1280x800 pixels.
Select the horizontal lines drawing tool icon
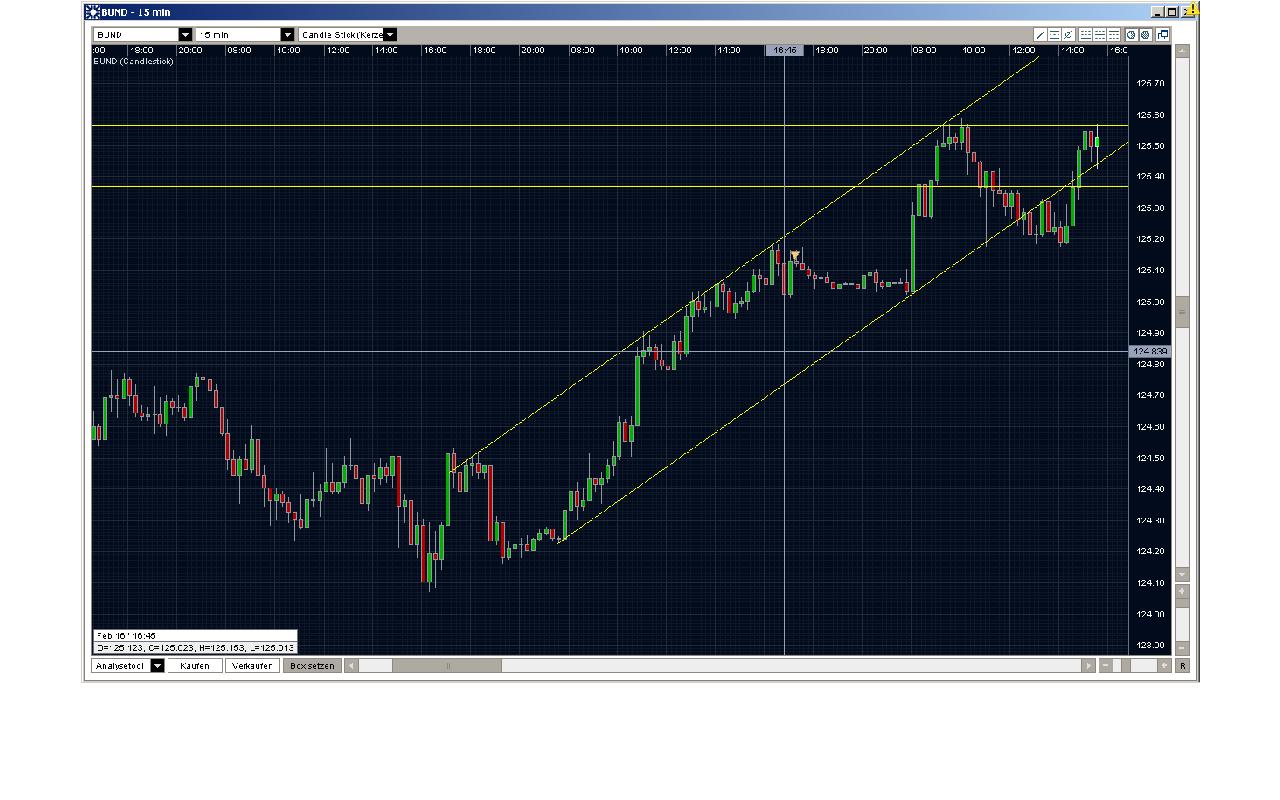(x=1054, y=34)
